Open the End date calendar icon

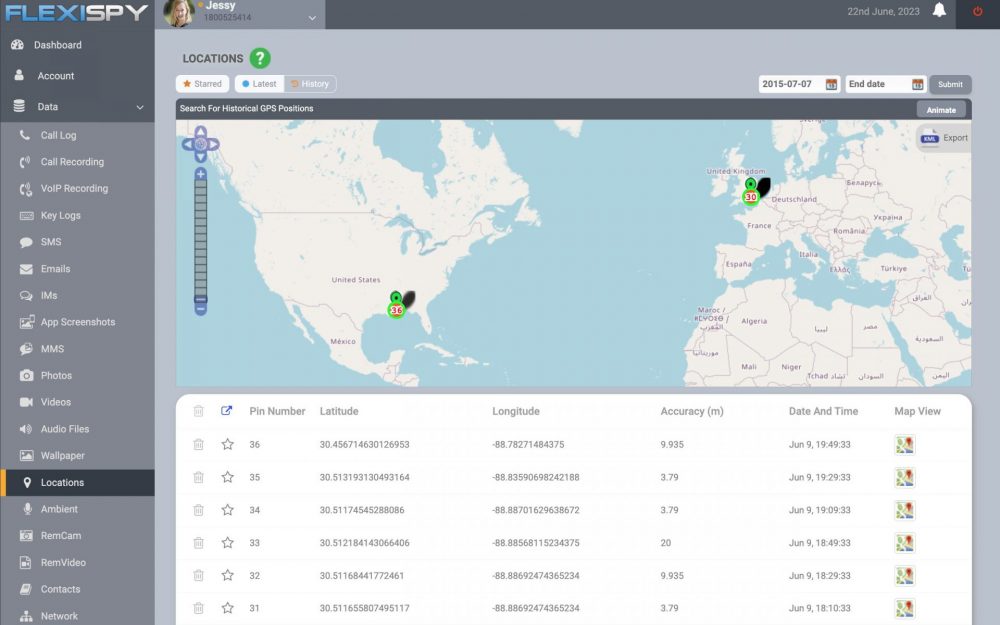coord(917,84)
